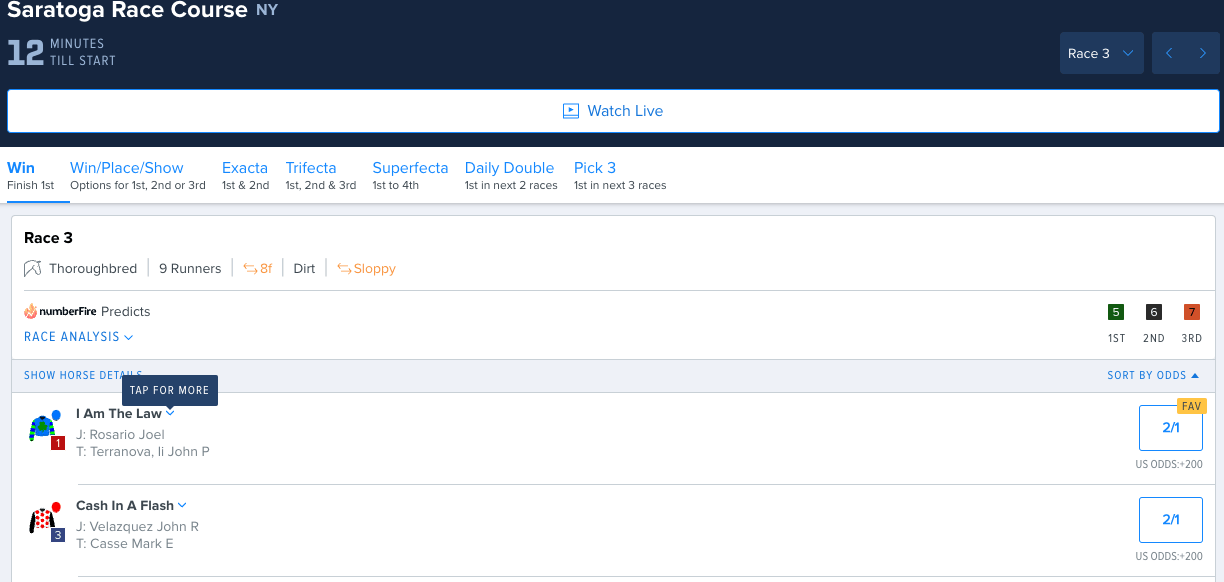Viewport: 1224px width, 582px height.
Task: Click saddle number 3 badge
Action: 58,535
